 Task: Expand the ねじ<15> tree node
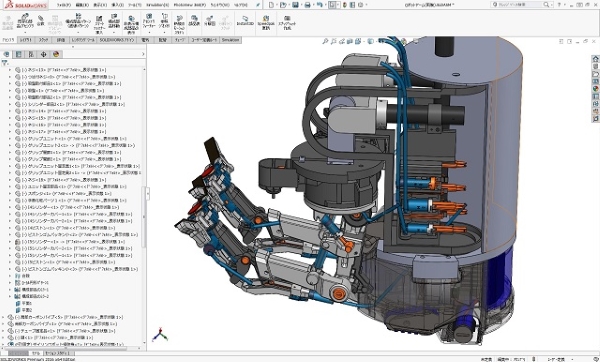click(x=10, y=118)
